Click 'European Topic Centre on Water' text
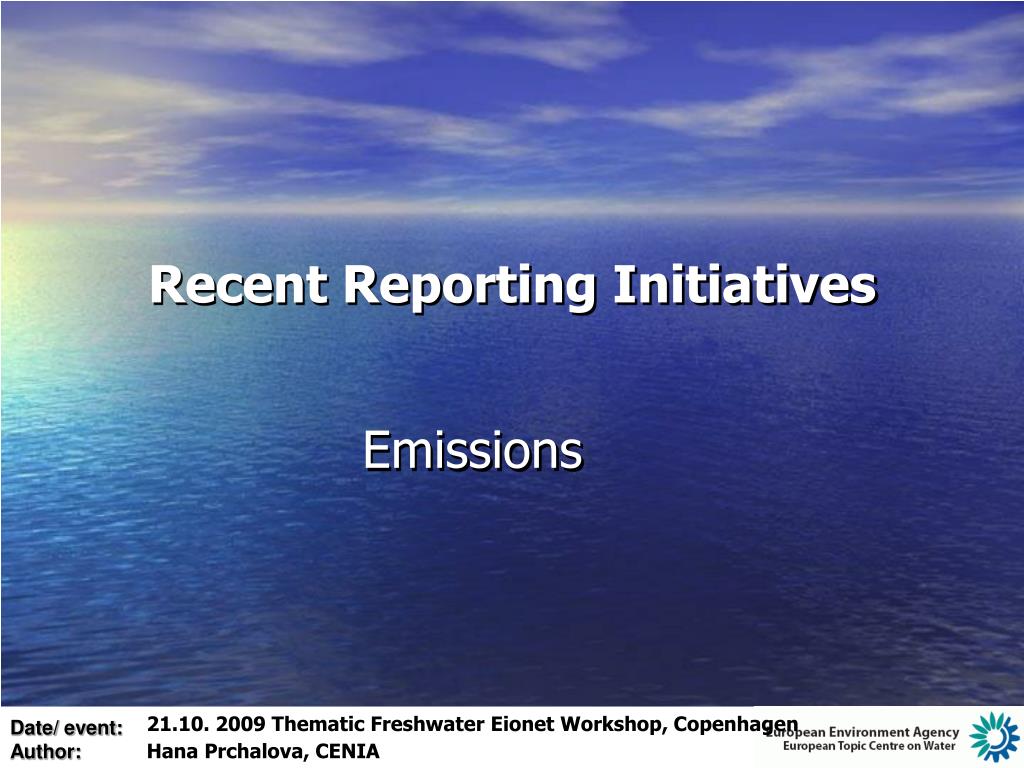The image size is (1024, 768). 869,746
